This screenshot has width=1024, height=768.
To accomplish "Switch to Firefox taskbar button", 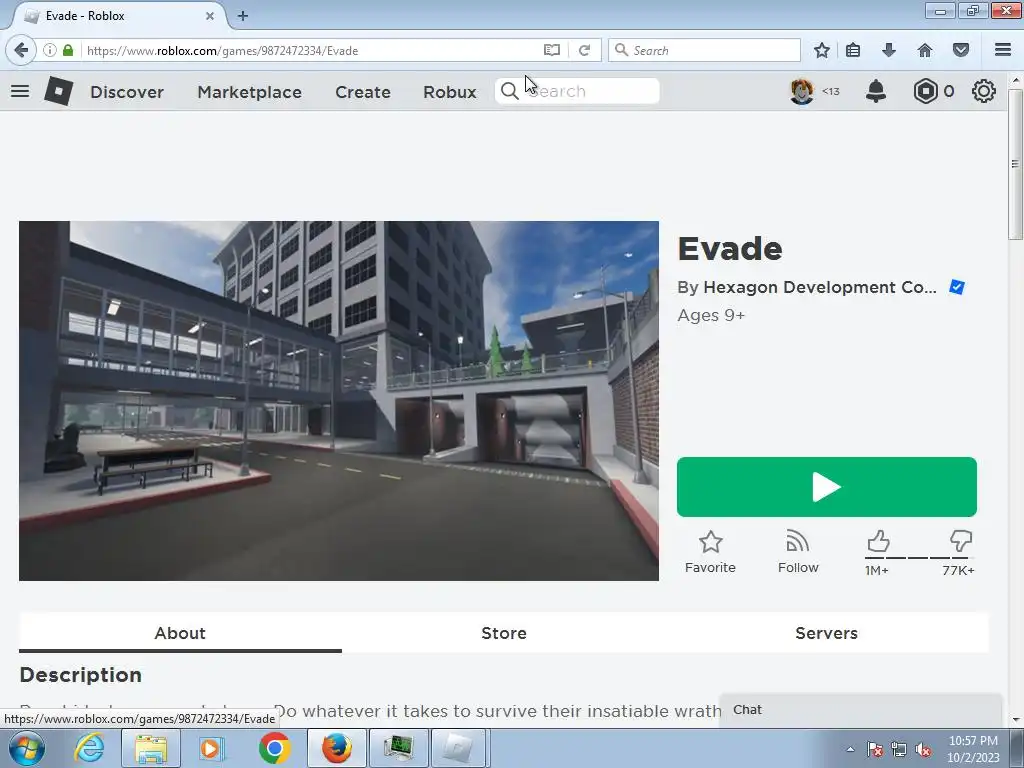I will click(x=336, y=748).
